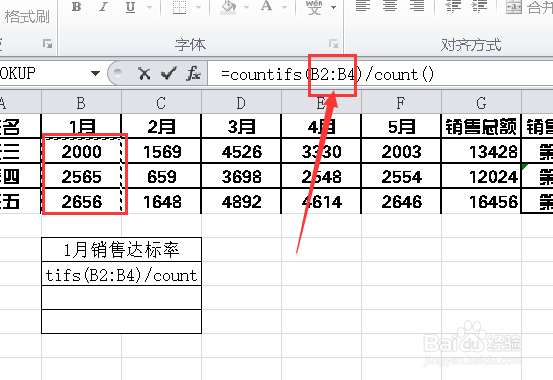The width and height of the screenshot is (553, 380).
Task: Increase indent
Action: click(x=480, y=6)
